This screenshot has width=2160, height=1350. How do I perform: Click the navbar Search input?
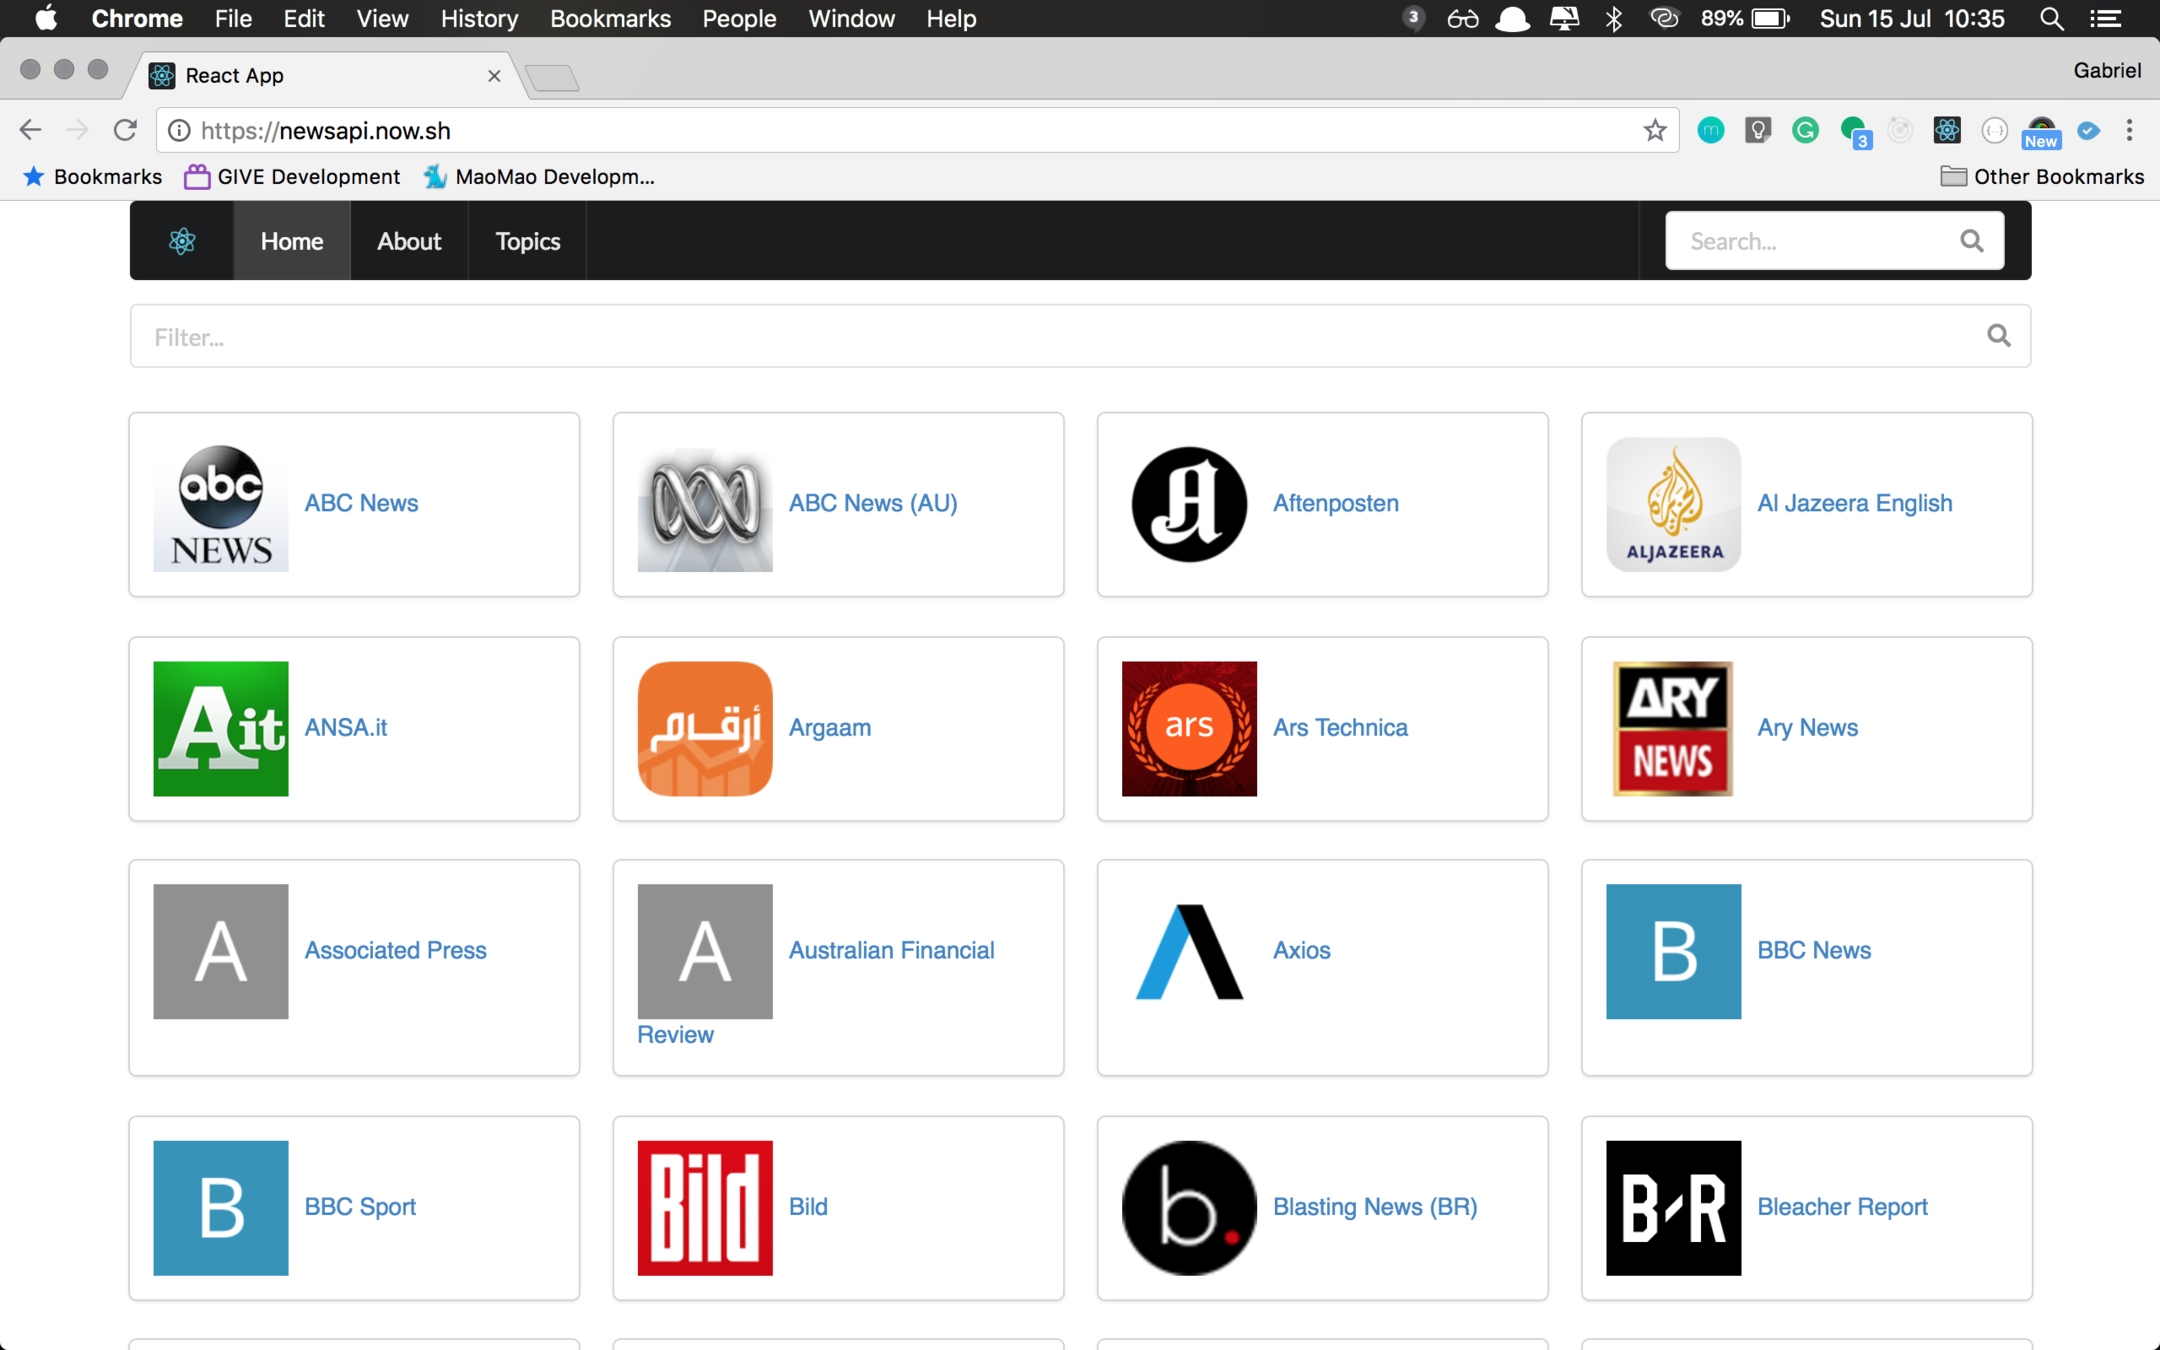(x=1810, y=241)
